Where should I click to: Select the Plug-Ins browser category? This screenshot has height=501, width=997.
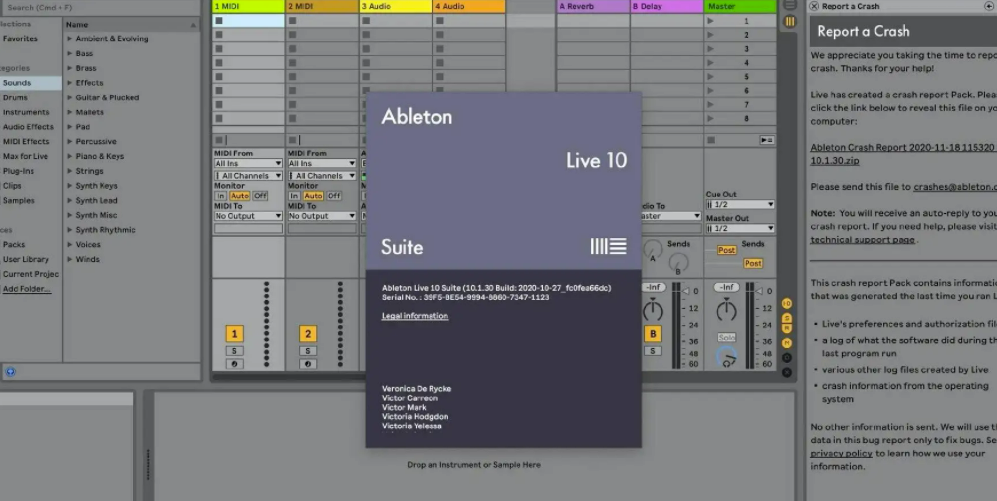pos(18,170)
